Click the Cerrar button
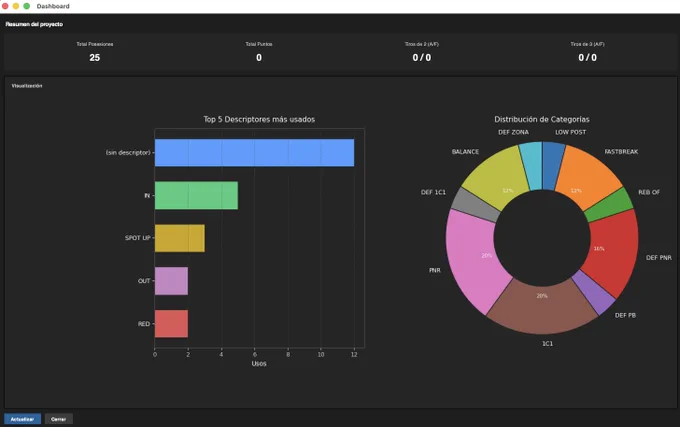 click(x=59, y=419)
